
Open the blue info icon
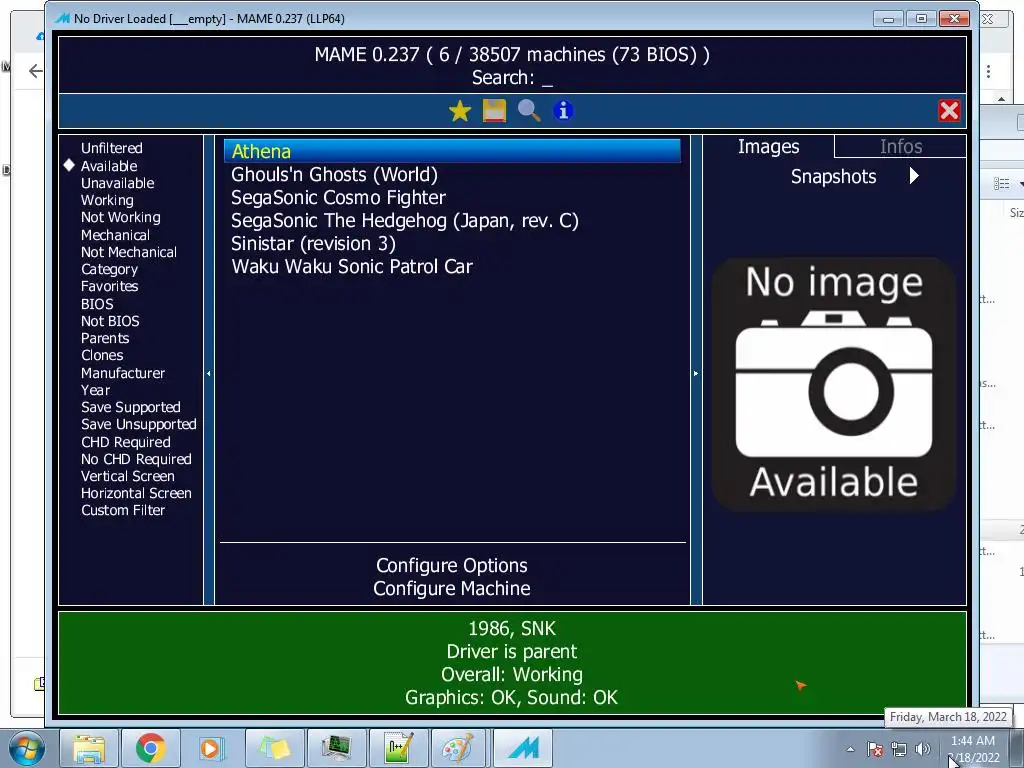[x=563, y=111]
